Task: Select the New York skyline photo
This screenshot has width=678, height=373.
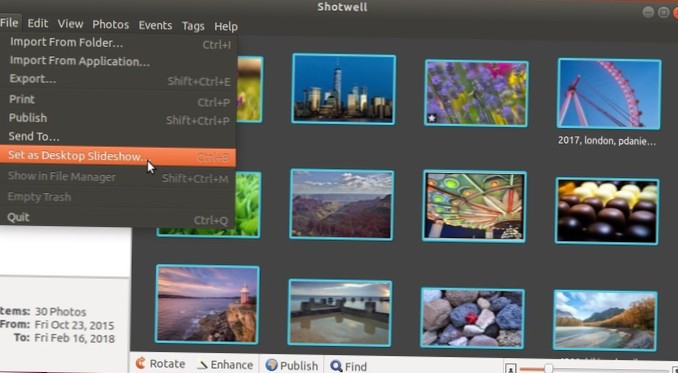Action: pos(343,89)
